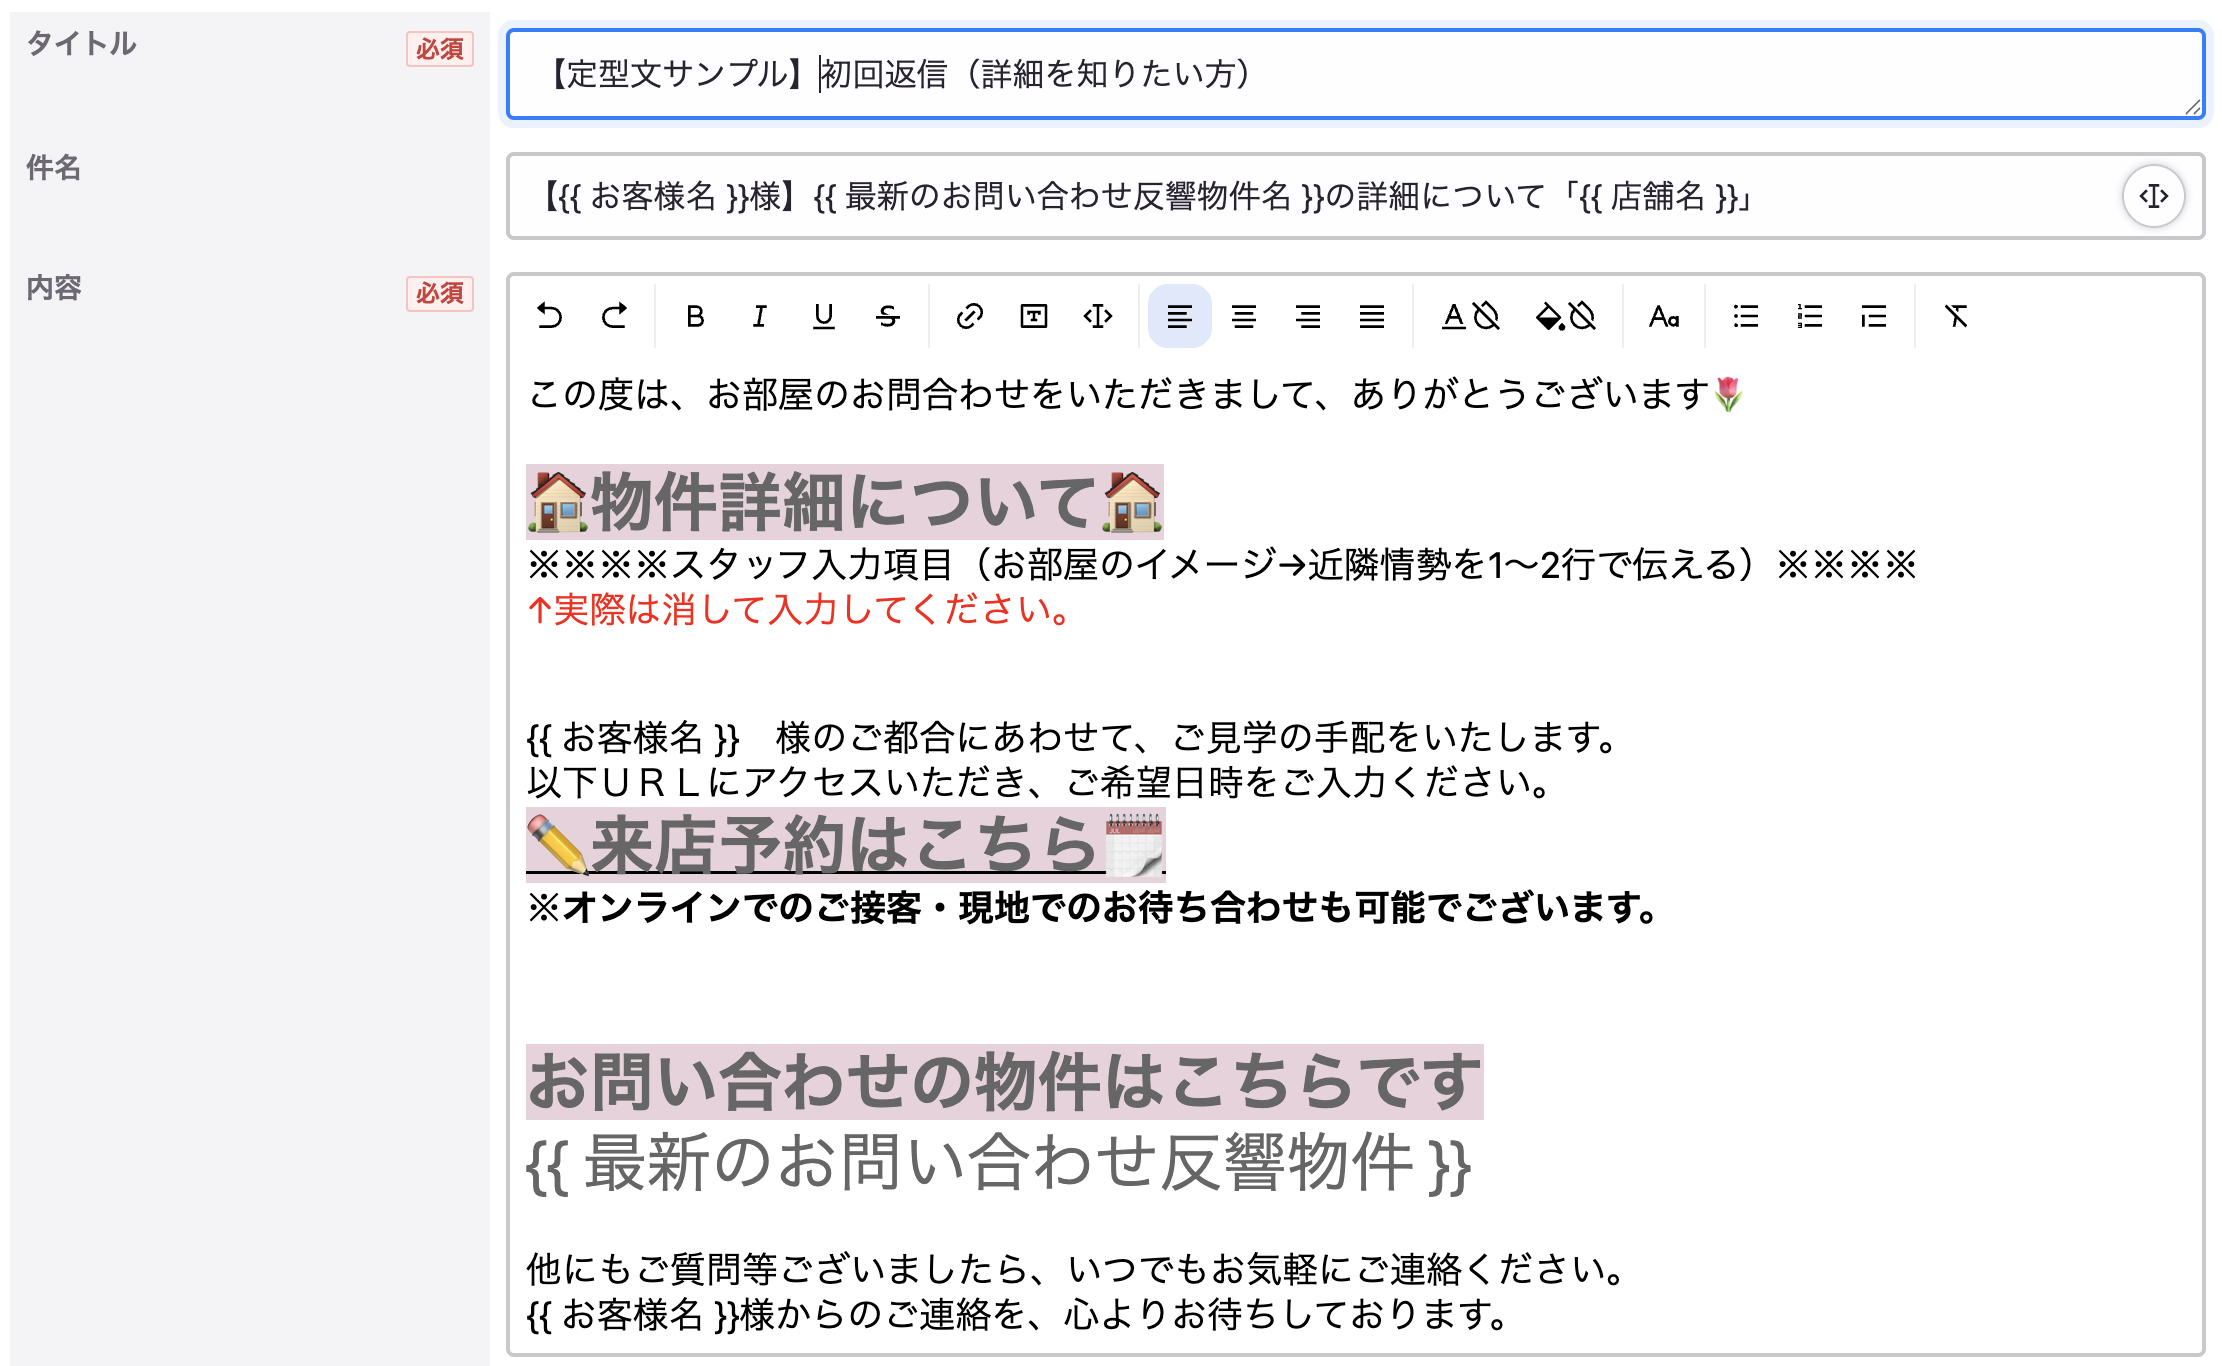
Task: Open variable picker in the 件名 field
Action: click(x=2153, y=196)
